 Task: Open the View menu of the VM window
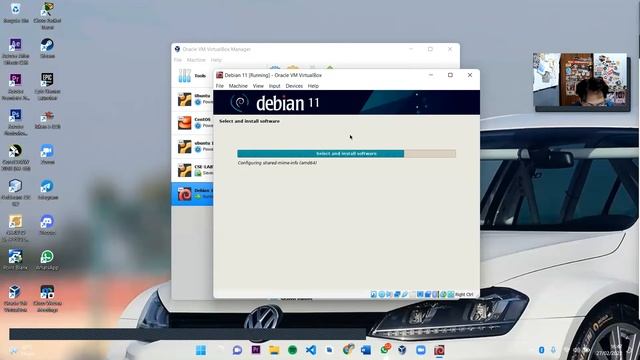258,86
